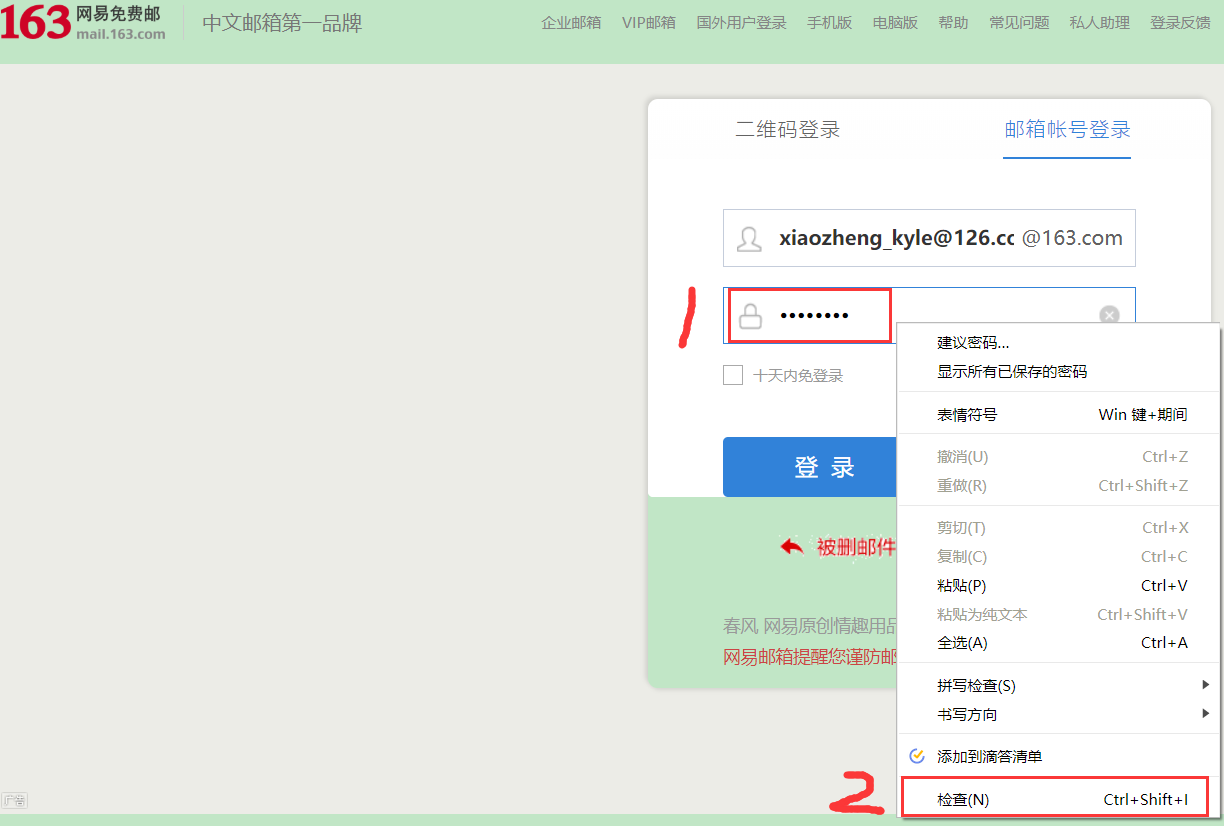
Task: Select 全选(A) in context menu
Action: [1060, 642]
